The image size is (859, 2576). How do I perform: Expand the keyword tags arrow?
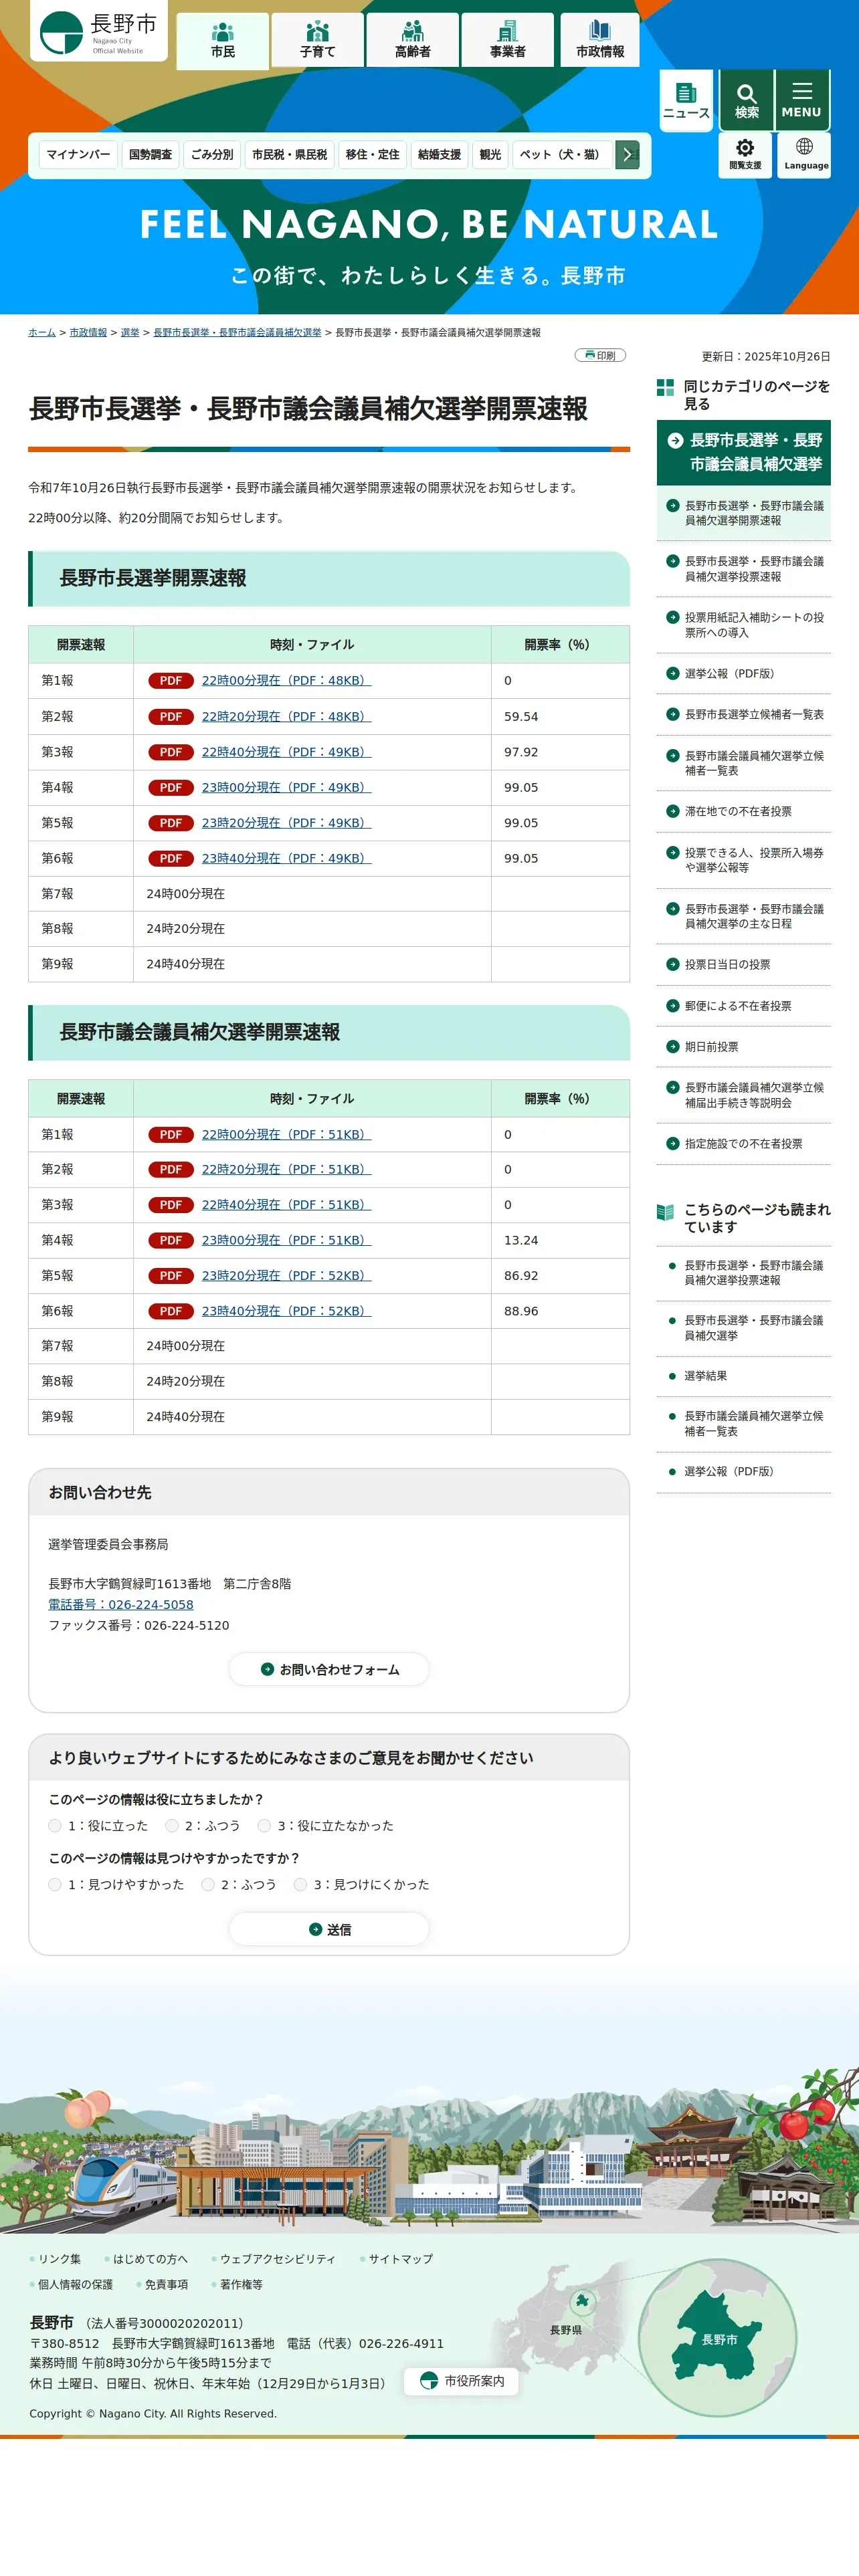coord(627,154)
